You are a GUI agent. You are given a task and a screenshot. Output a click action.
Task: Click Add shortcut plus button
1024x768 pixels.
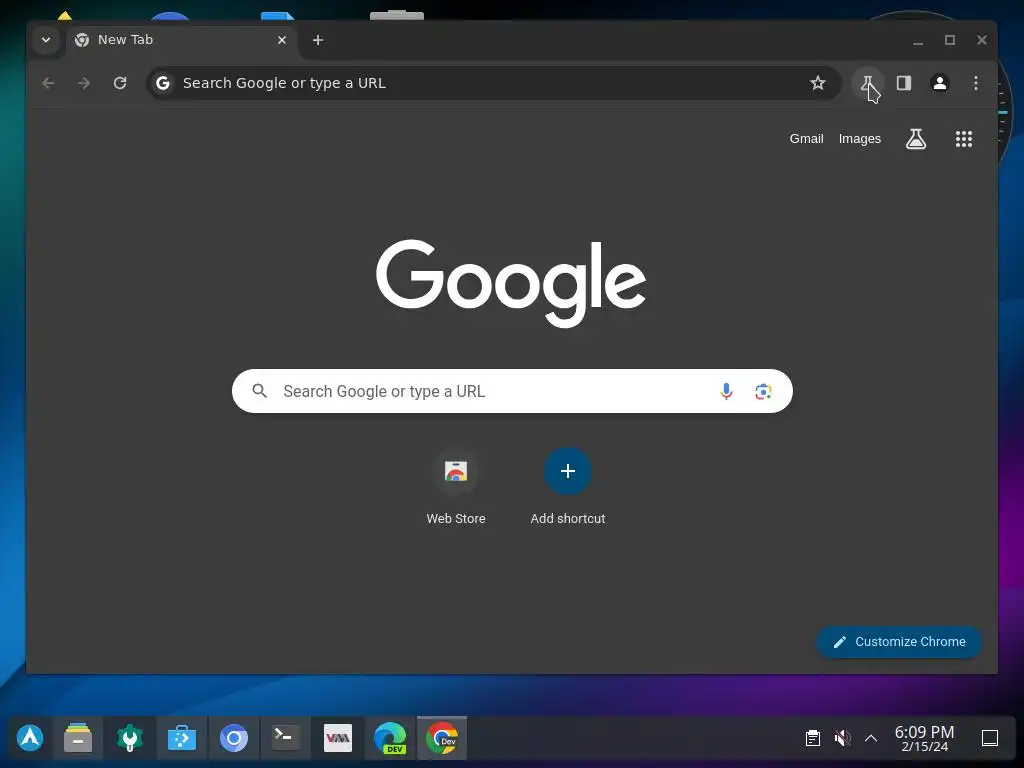click(x=568, y=471)
